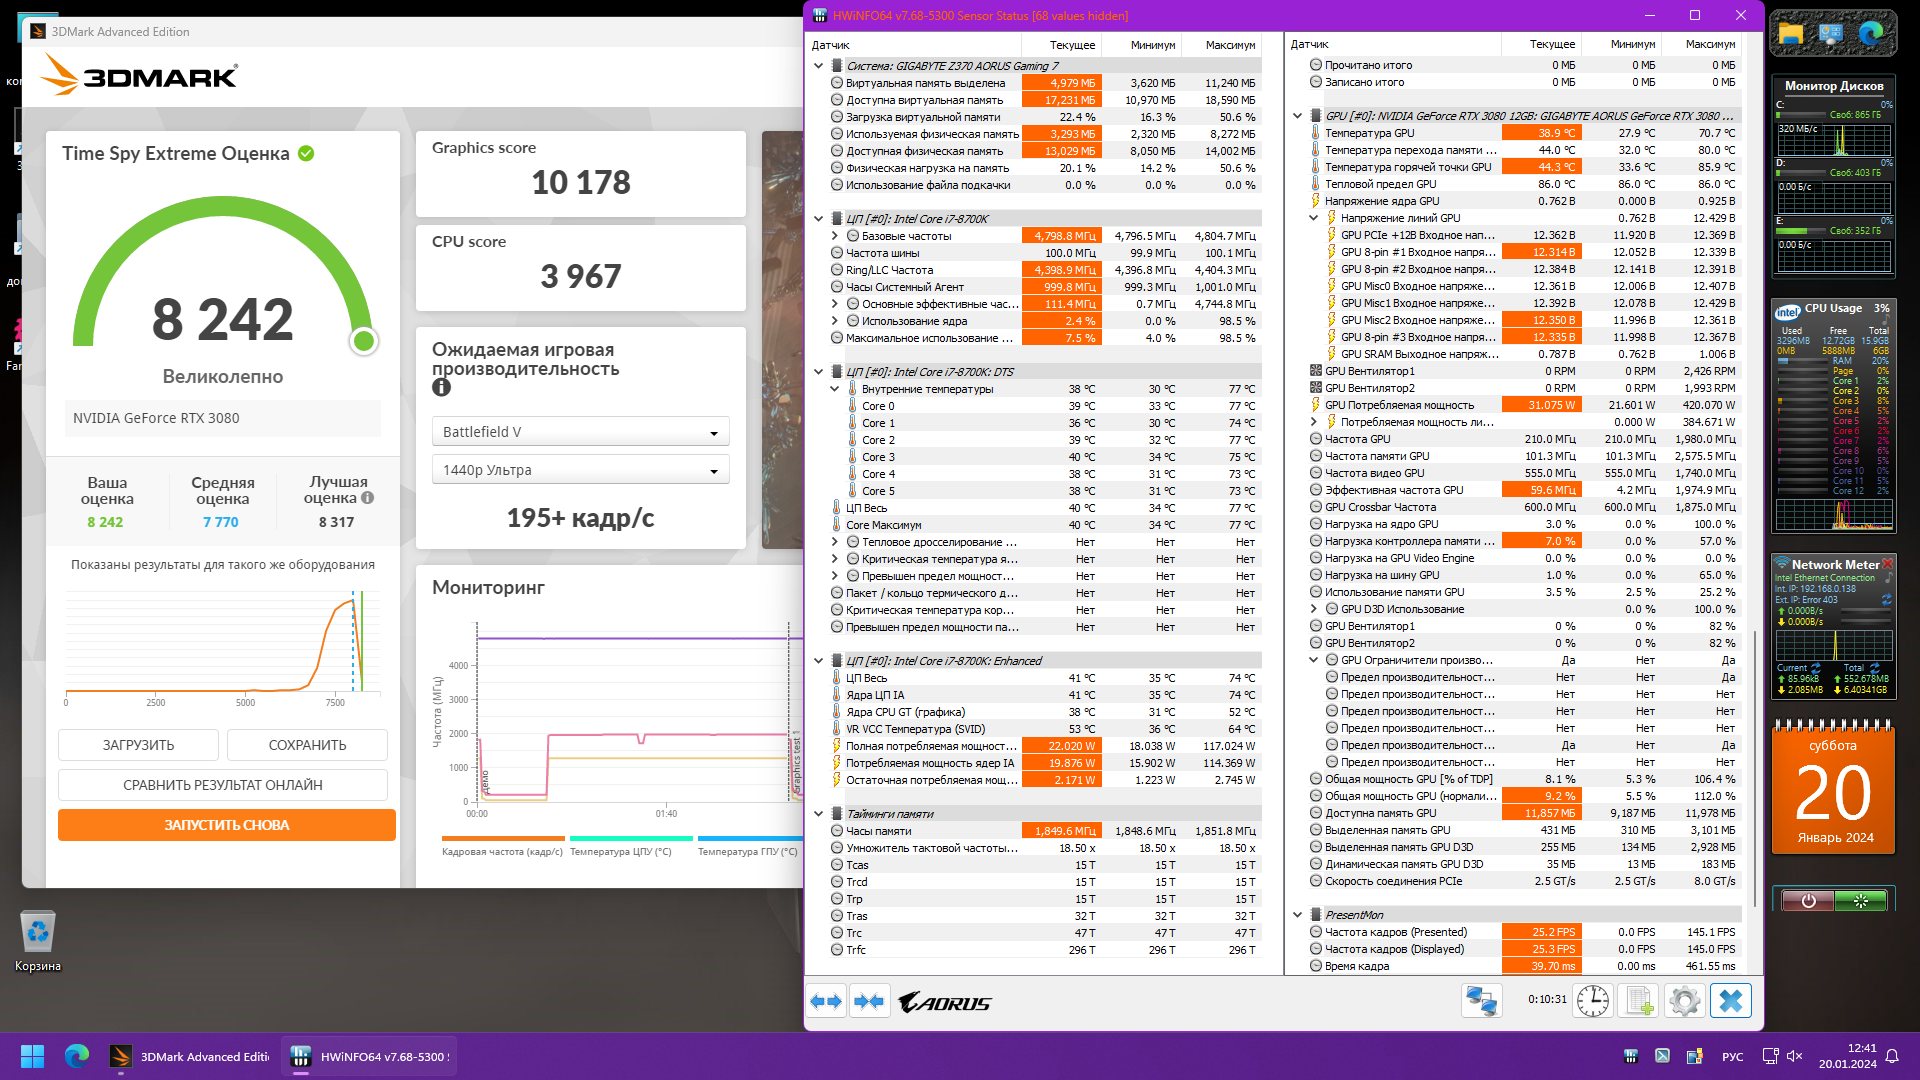Open HWiNFO sensor settings gear icon

pyautogui.click(x=1685, y=1001)
